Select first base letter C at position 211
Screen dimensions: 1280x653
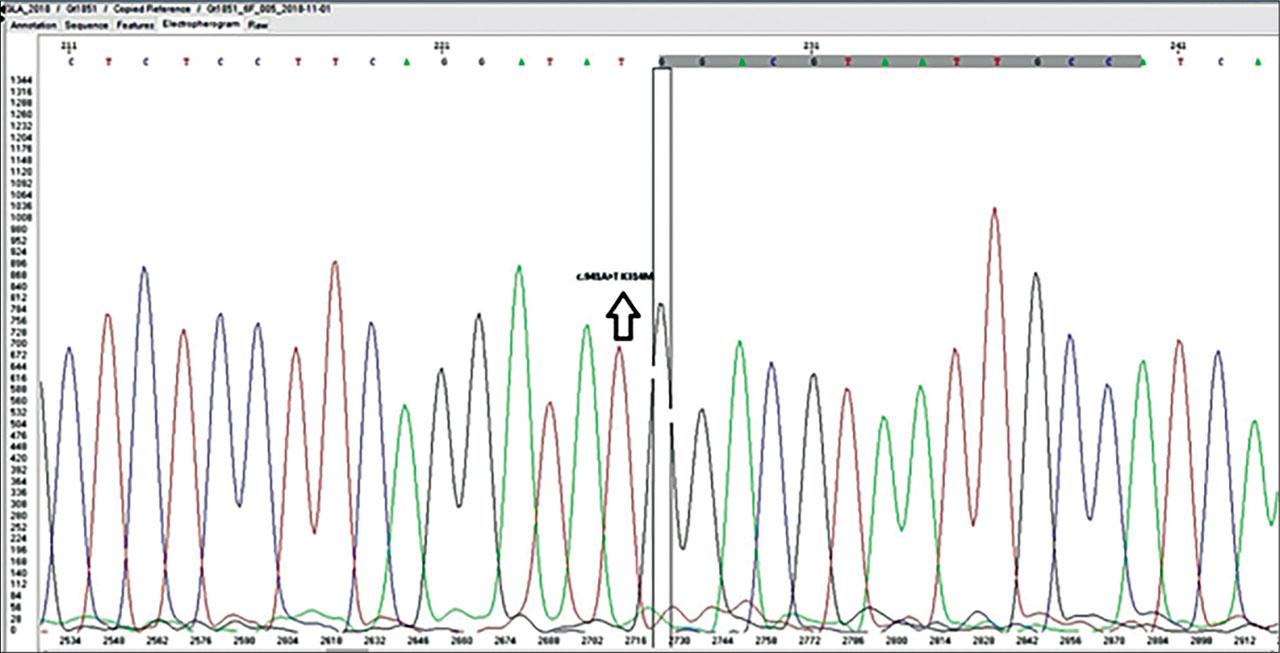tap(69, 62)
